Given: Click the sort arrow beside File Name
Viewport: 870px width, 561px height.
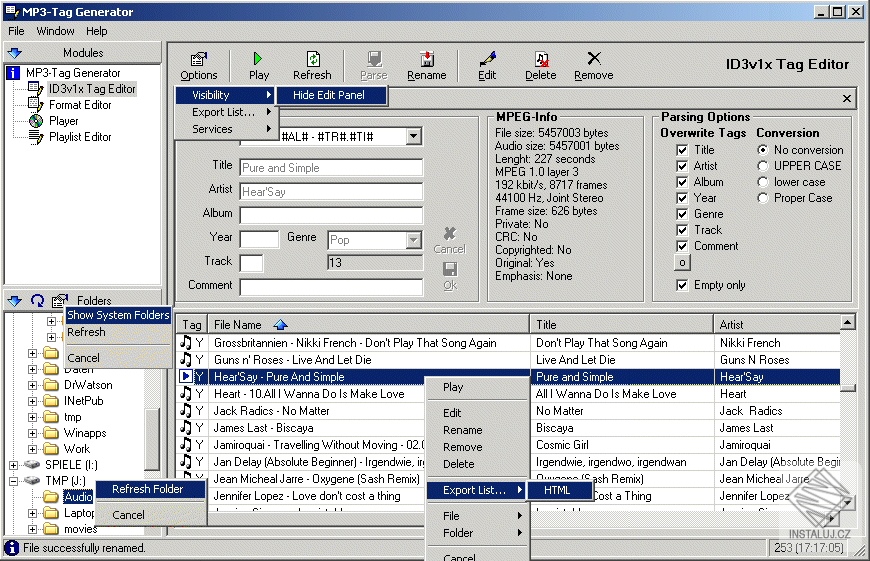Looking at the screenshot, I should (x=281, y=325).
